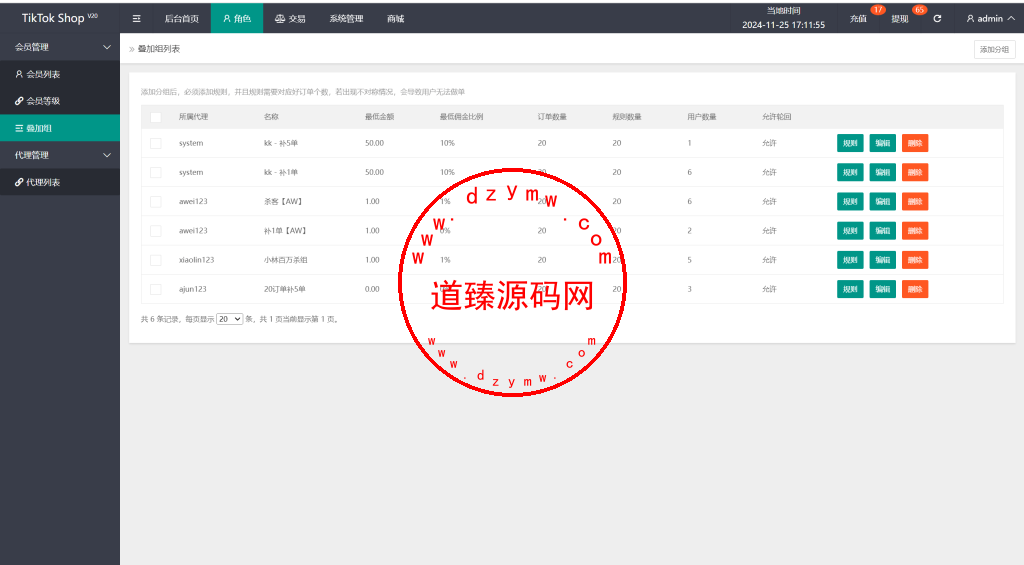
Task: Click 编辑 button for kk - 补5单
Action: pyautogui.click(x=882, y=143)
